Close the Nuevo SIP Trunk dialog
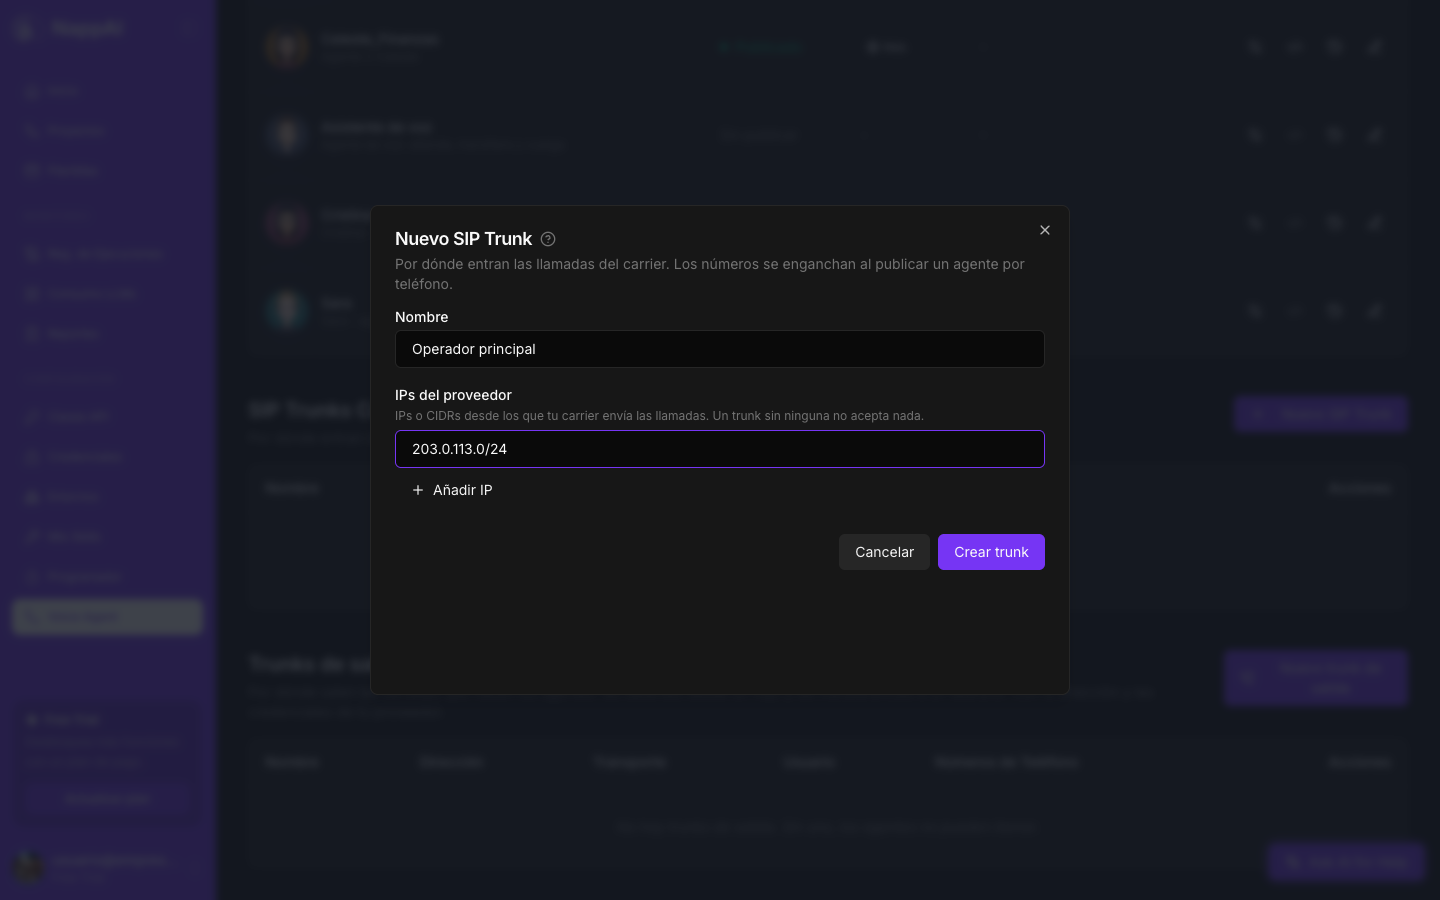The height and width of the screenshot is (900, 1440). 1045,230
